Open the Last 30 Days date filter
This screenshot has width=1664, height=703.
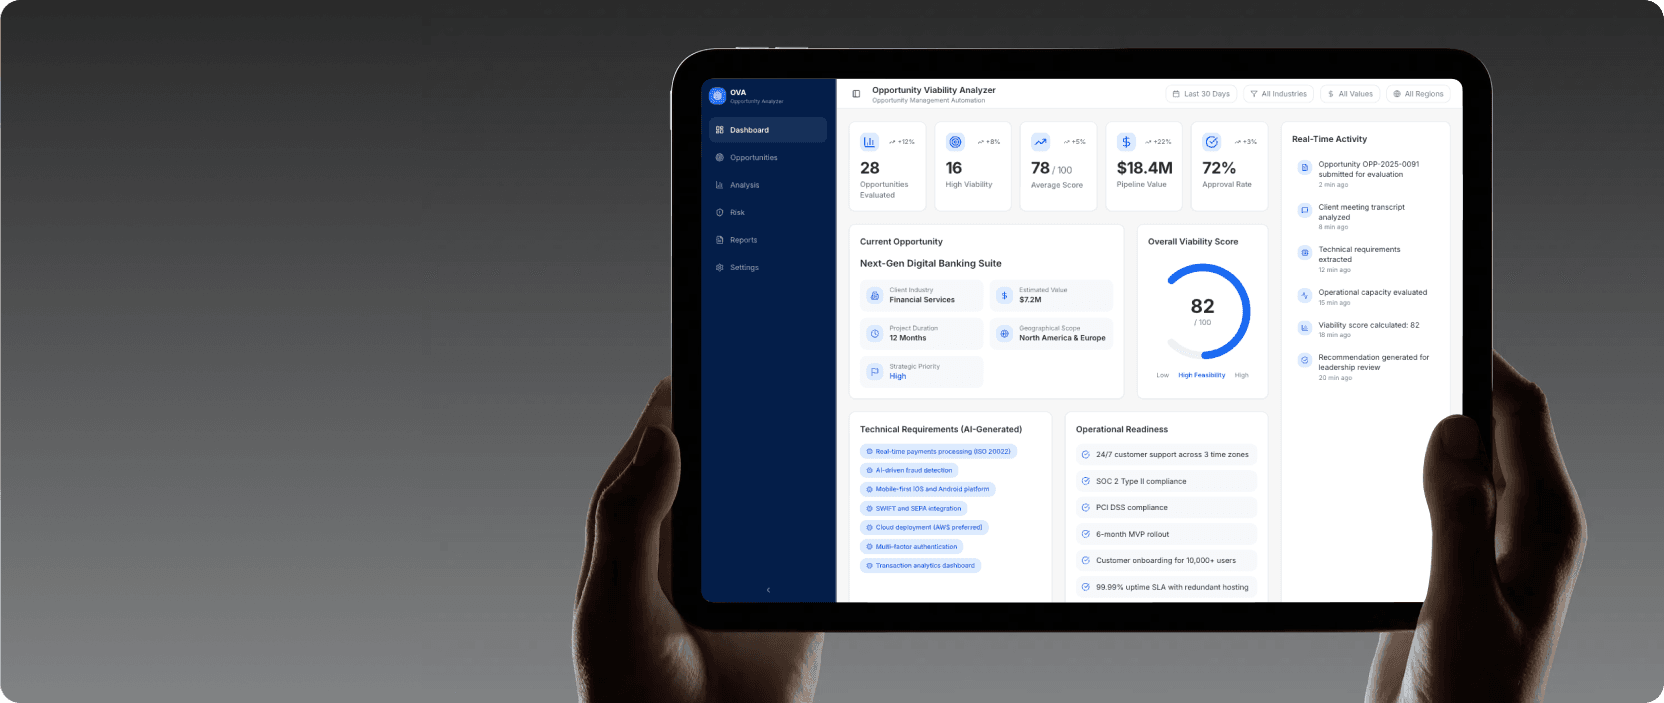click(x=1201, y=94)
